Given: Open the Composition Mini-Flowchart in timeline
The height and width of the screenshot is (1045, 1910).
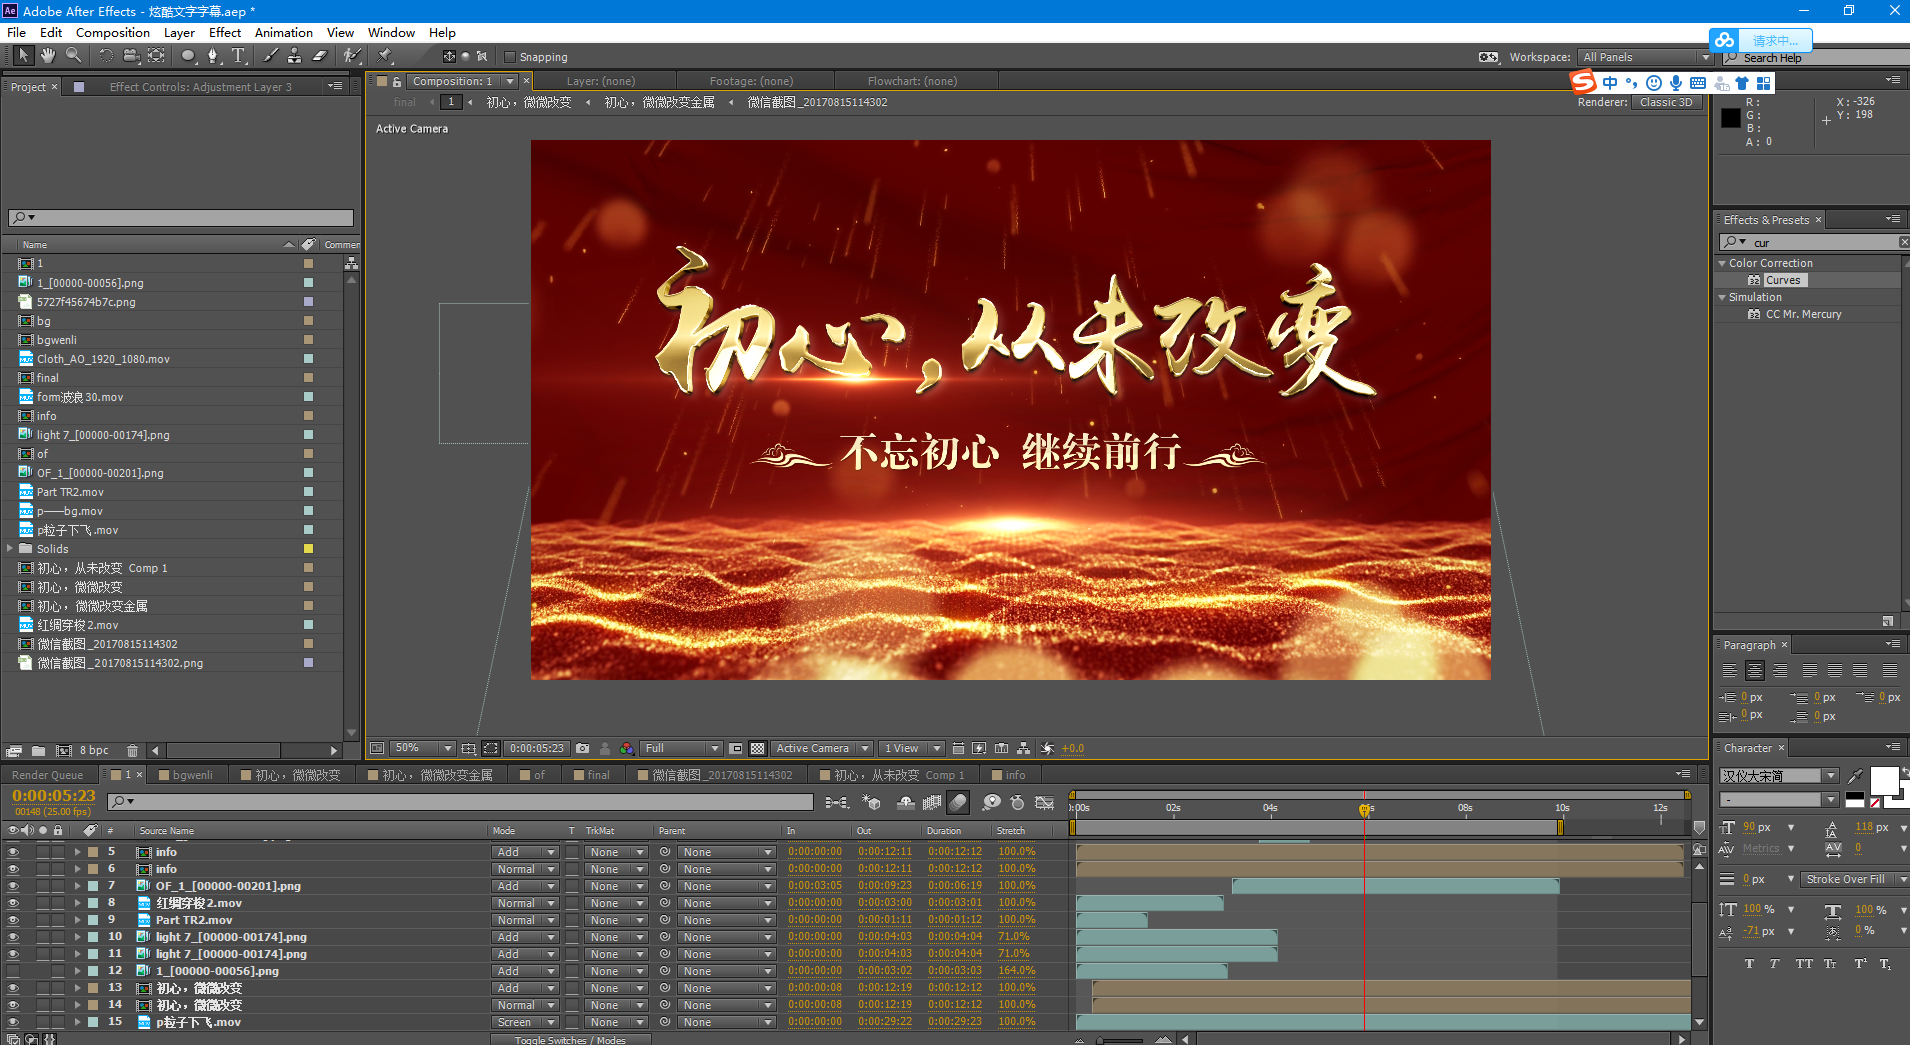Looking at the screenshot, I should 837,802.
